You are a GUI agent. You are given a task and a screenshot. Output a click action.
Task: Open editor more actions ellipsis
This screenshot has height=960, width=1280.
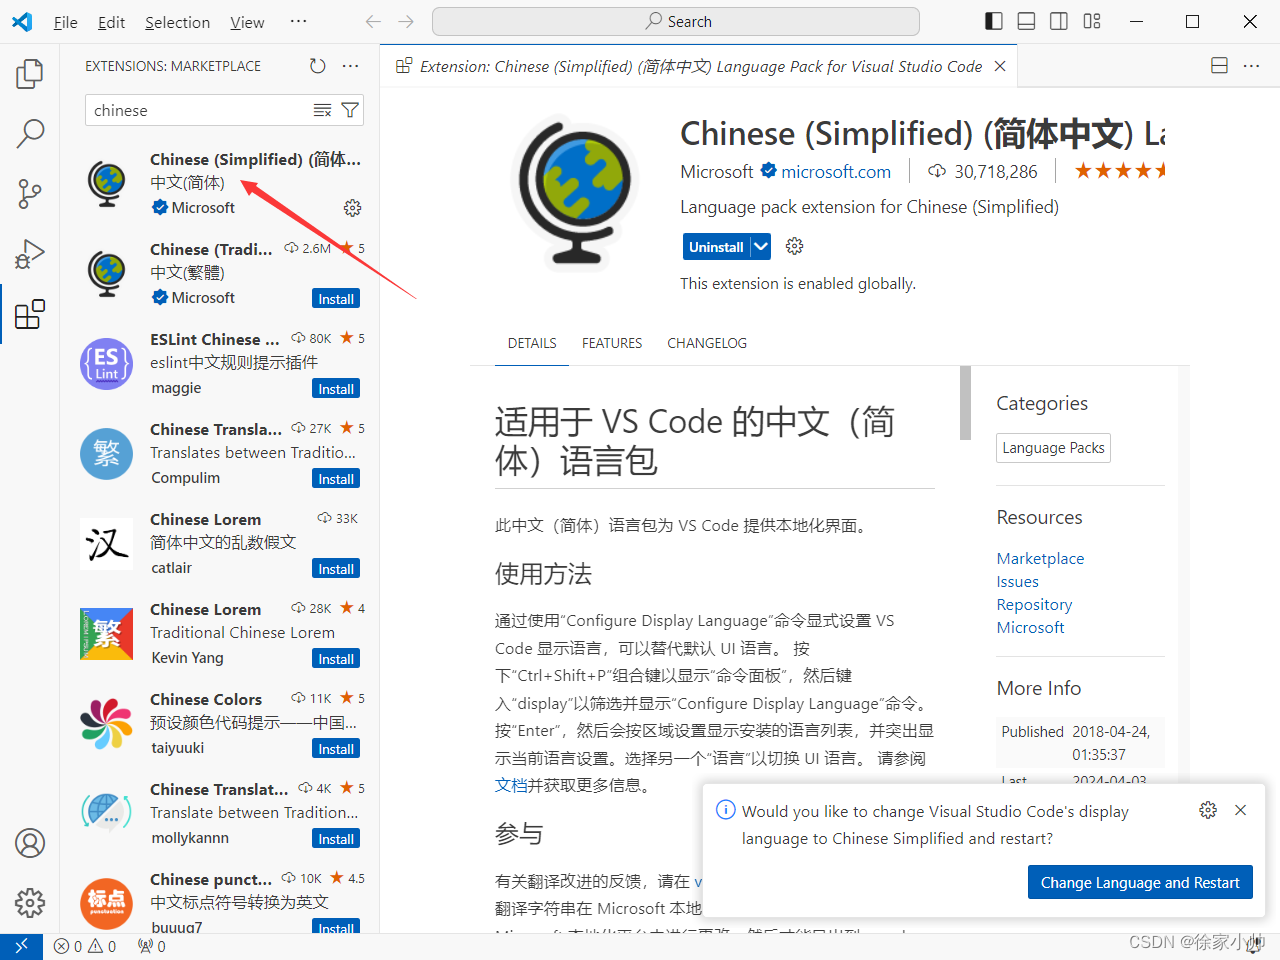point(1251,66)
